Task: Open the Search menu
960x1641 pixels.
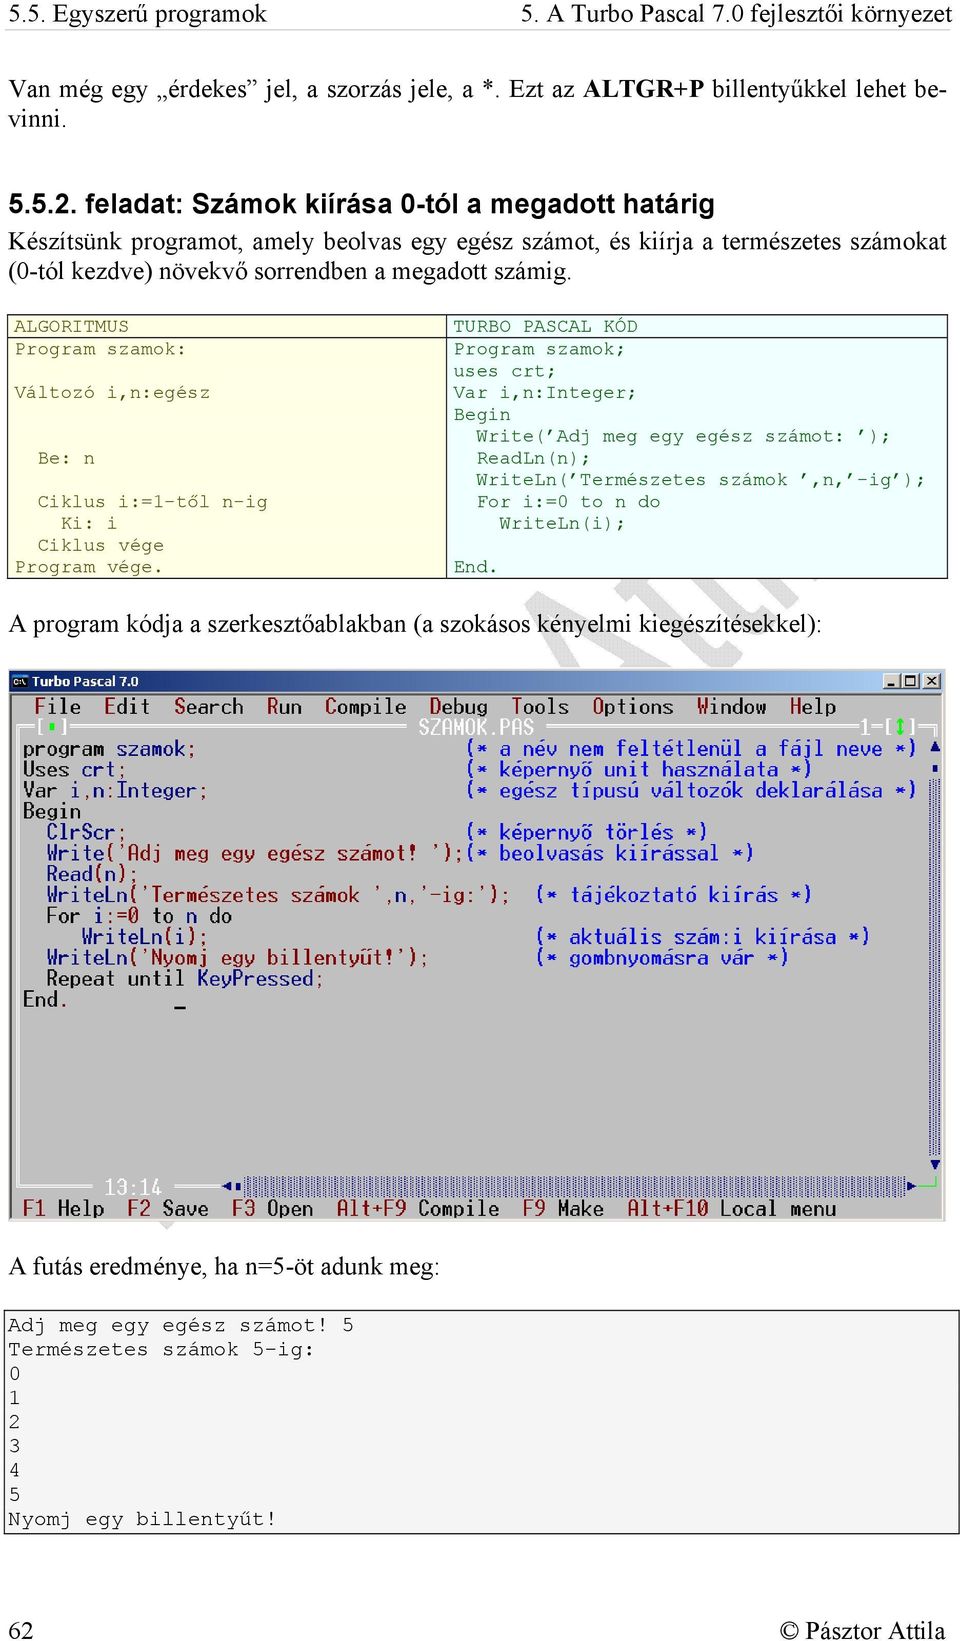Action: click(x=209, y=707)
